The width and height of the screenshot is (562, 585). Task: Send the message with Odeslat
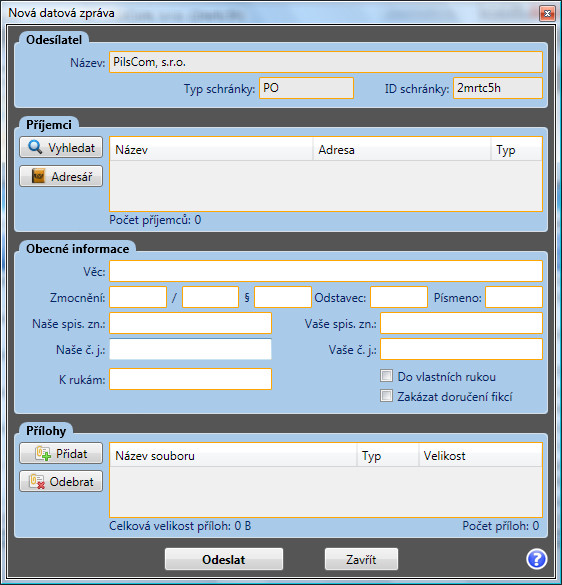click(x=224, y=559)
